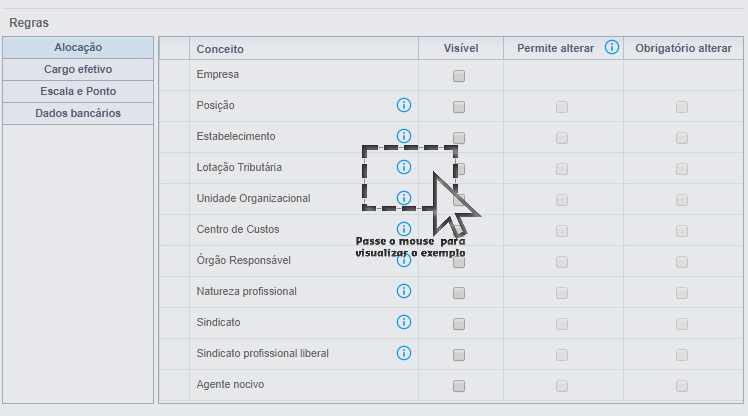Go to Dados bancários tab

tap(78, 113)
